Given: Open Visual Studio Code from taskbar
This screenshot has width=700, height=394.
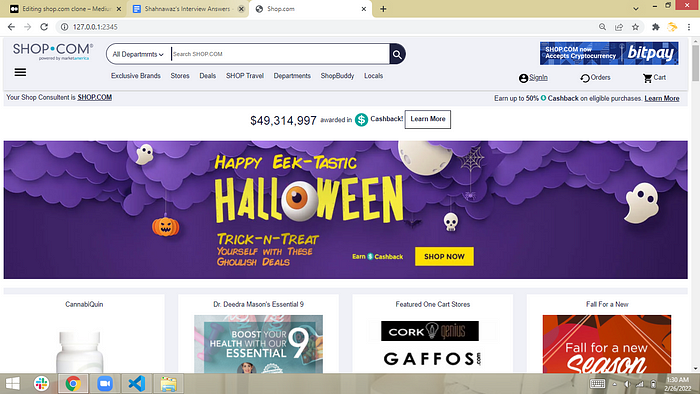Looking at the screenshot, I should (x=137, y=383).
